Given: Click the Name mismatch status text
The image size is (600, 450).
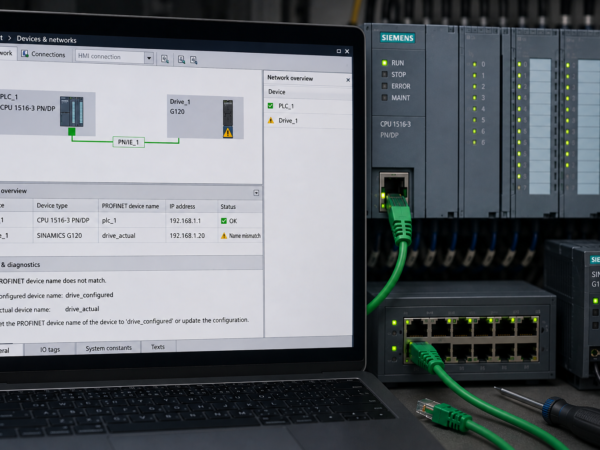Looking at the screenshot, I should [x=245, y=236].
